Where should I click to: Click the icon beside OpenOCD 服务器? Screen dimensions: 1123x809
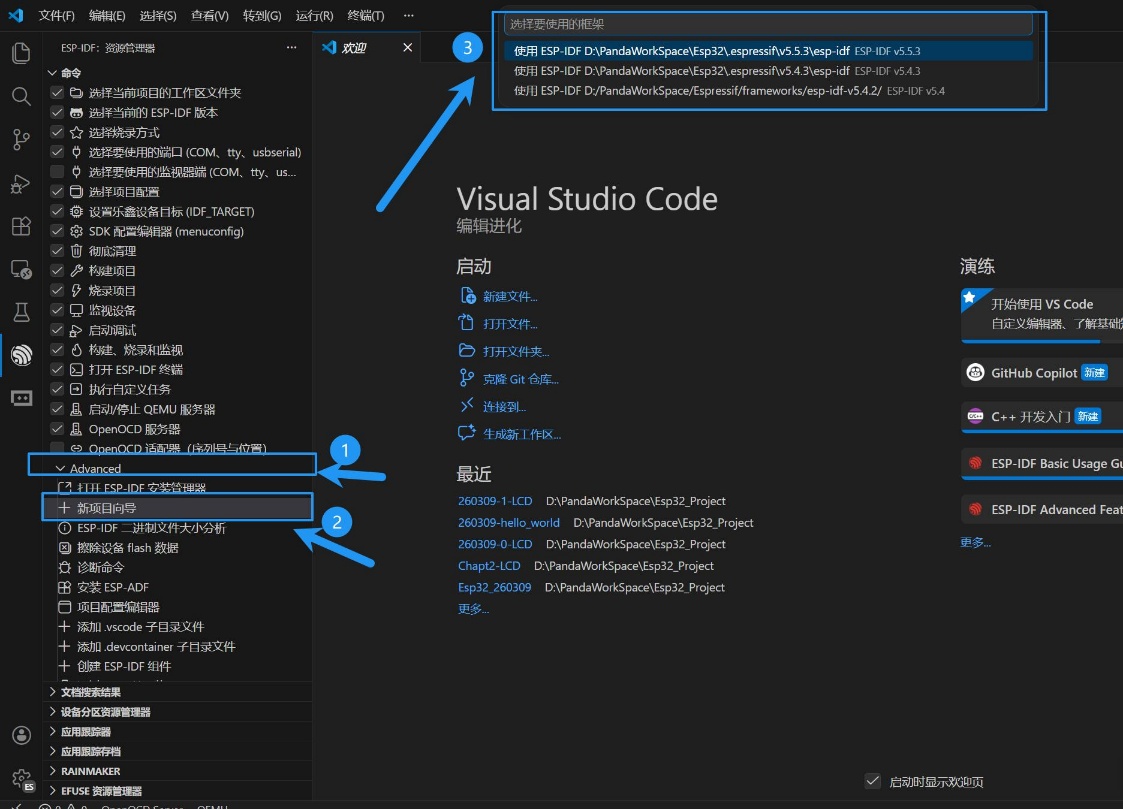[x=77, y=429]
